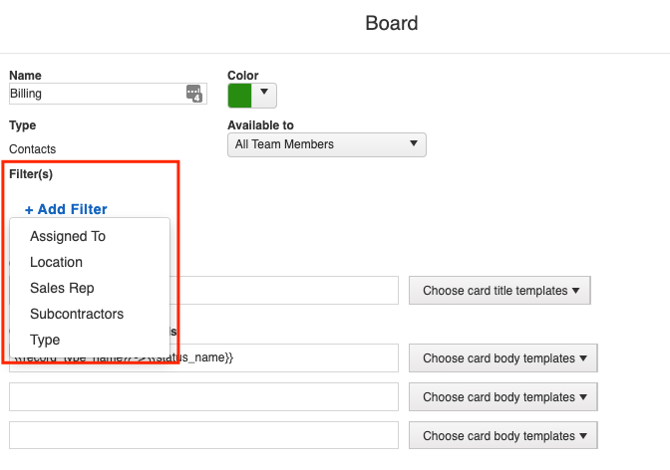670x470 pixels.
Task: Select Subcontractors in the filter list
Action: [x=77, y=314]
